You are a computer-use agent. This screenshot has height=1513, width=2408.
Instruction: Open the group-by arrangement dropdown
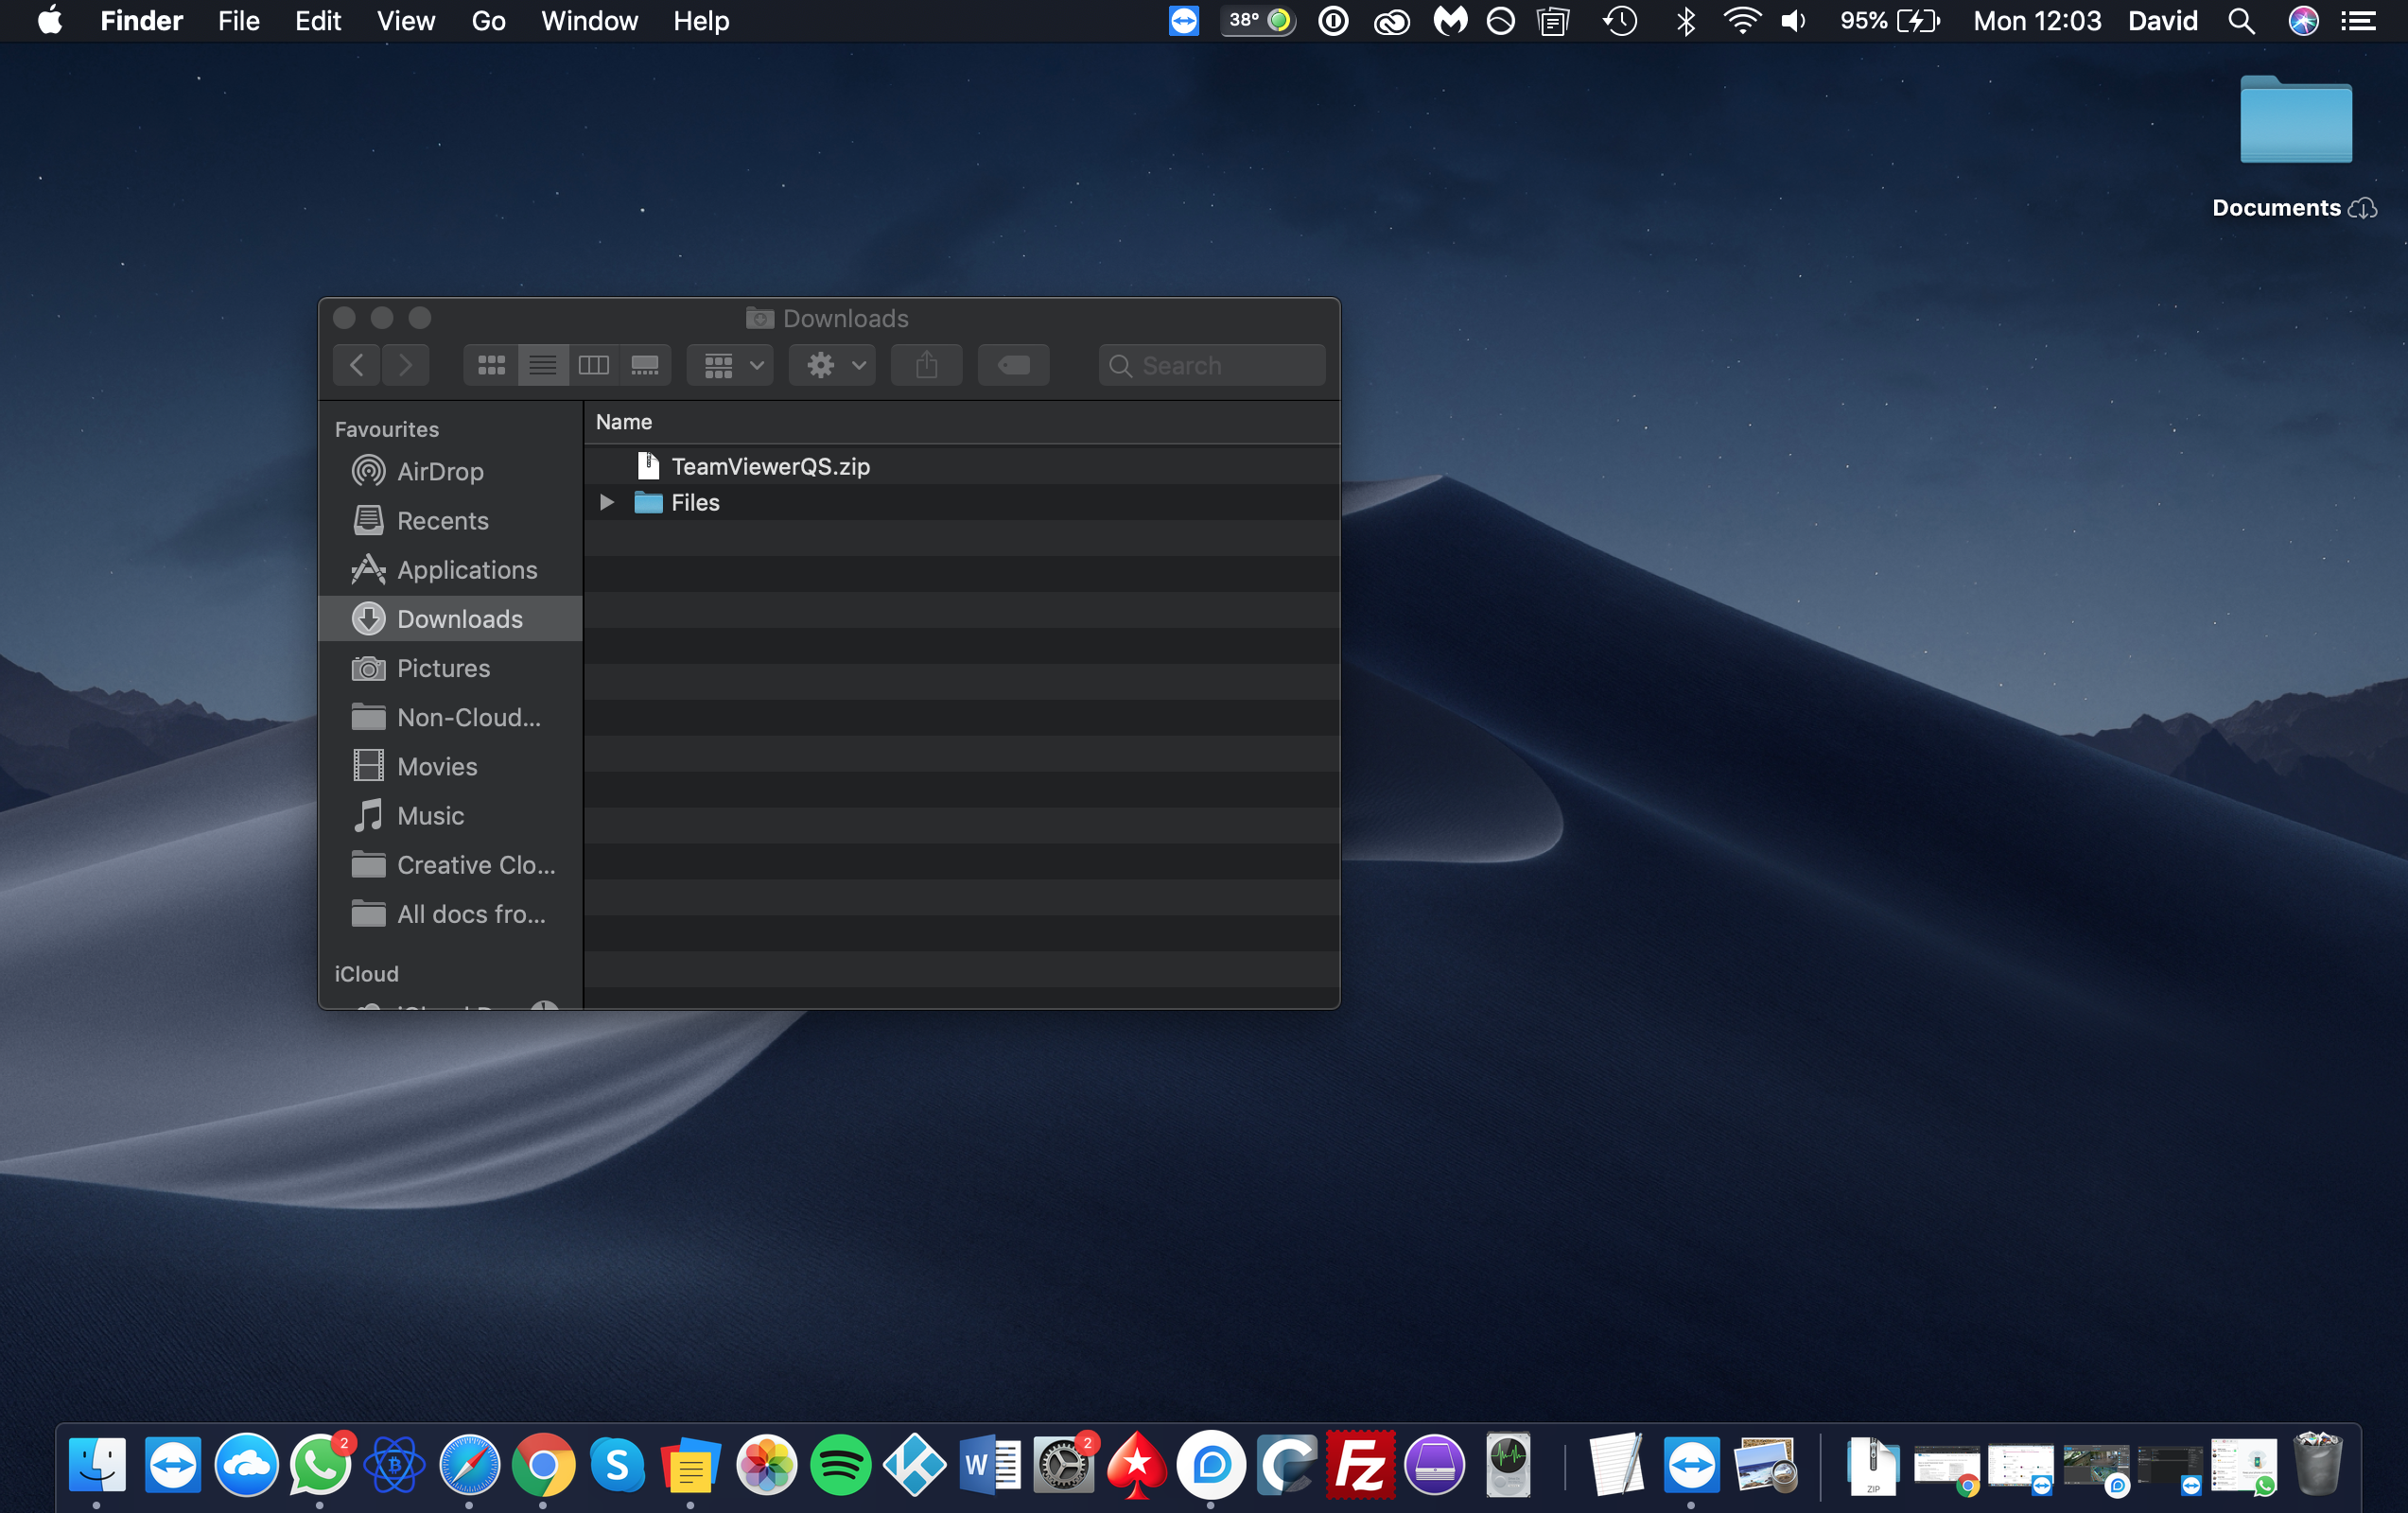pos(731,365)
